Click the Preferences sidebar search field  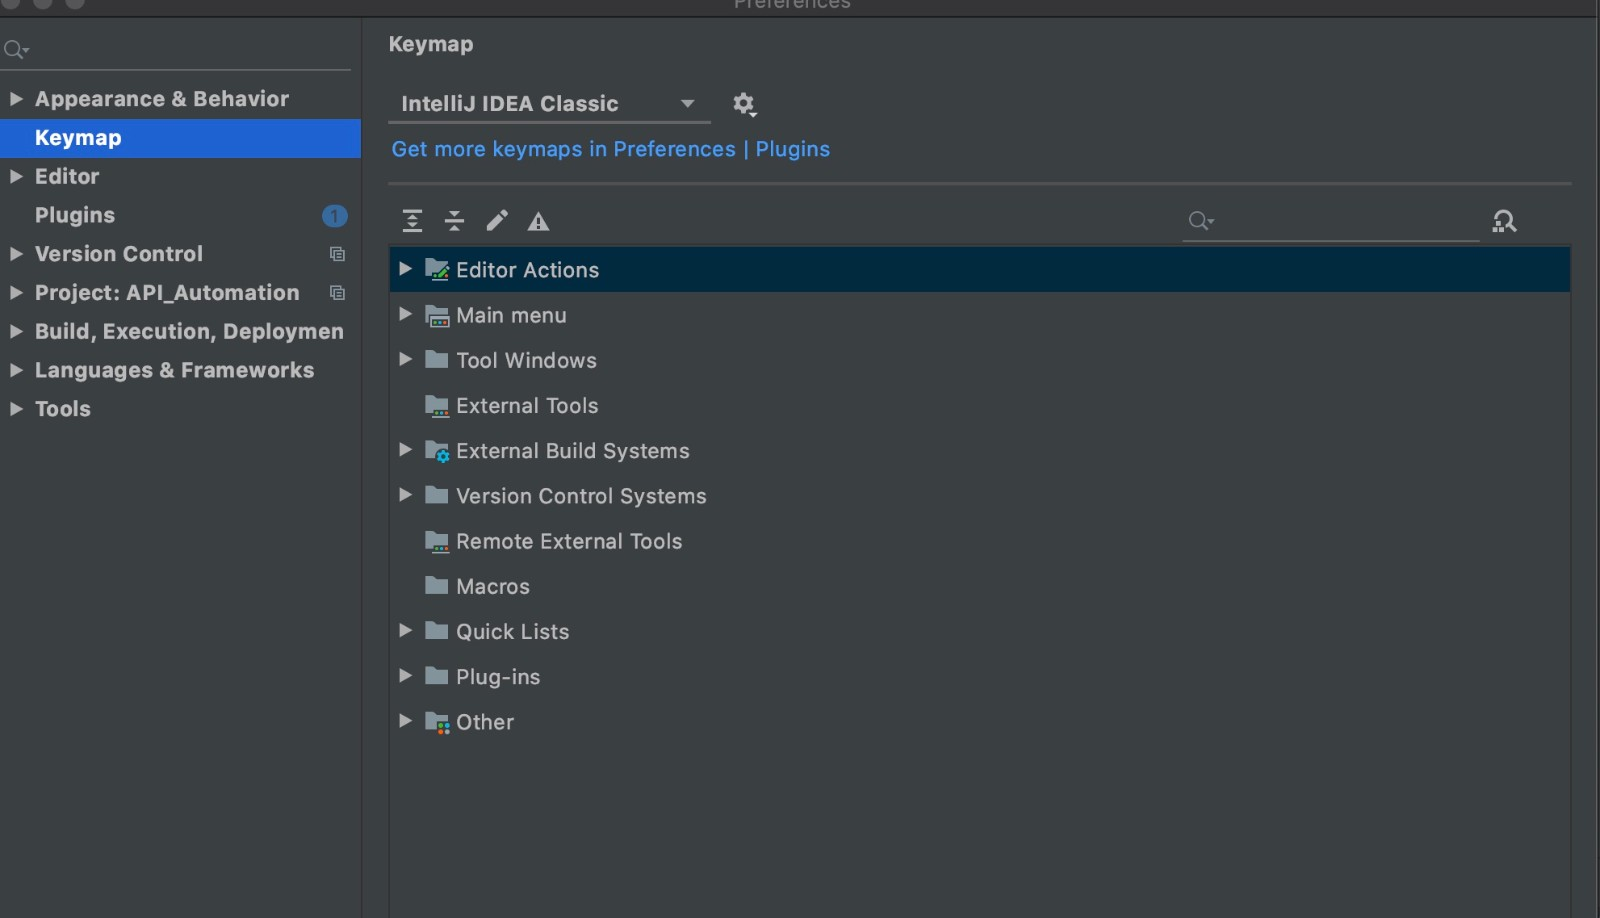(180, 49)
